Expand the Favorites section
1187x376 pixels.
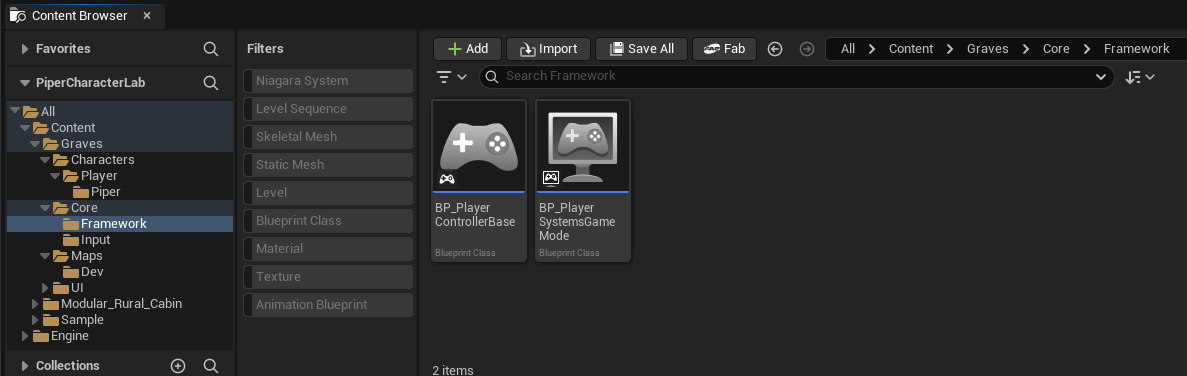coord(25,49)
